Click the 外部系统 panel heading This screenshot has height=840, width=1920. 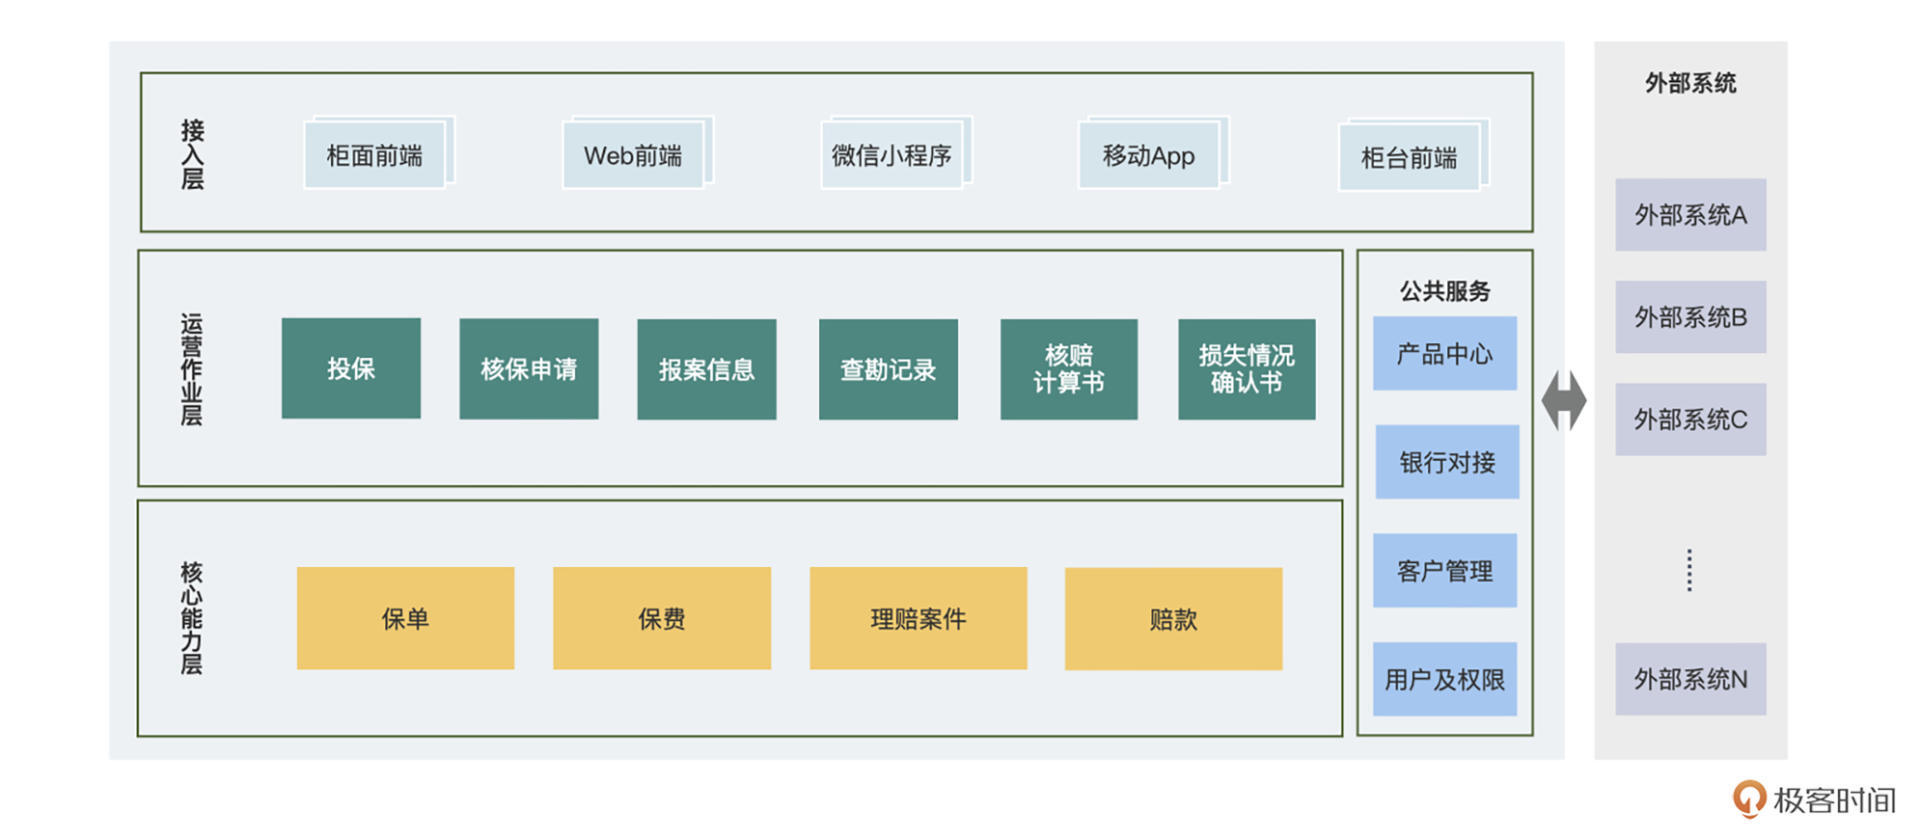click(1691, 83)
